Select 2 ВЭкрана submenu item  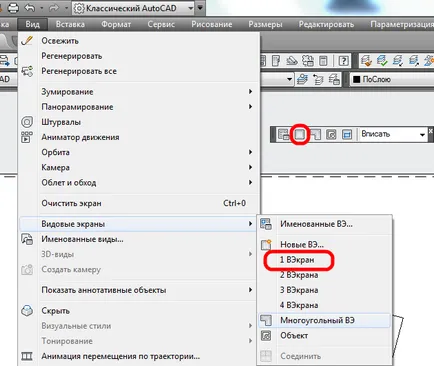point(325,275)
